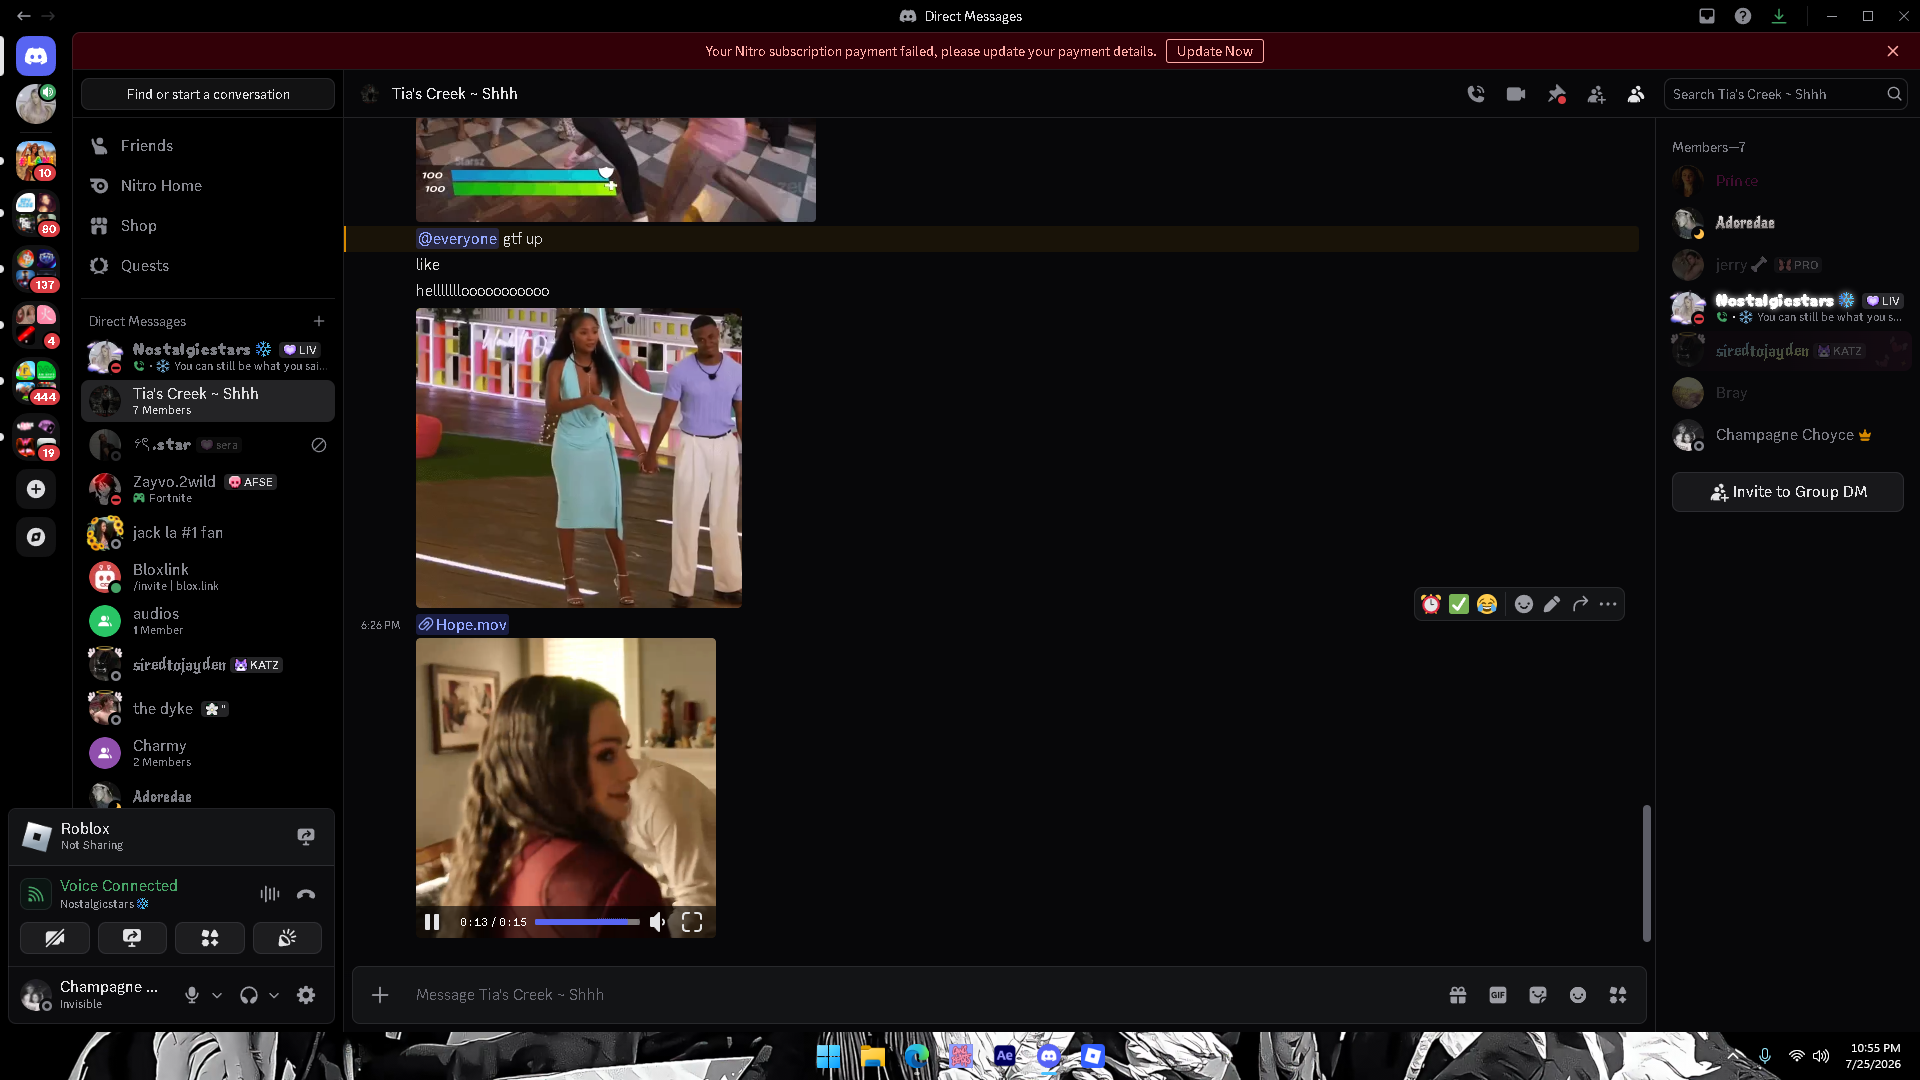Viewport: 1920px width, 1080px height.
Task: Open Nitro Home
Action: tap(208, 186)
